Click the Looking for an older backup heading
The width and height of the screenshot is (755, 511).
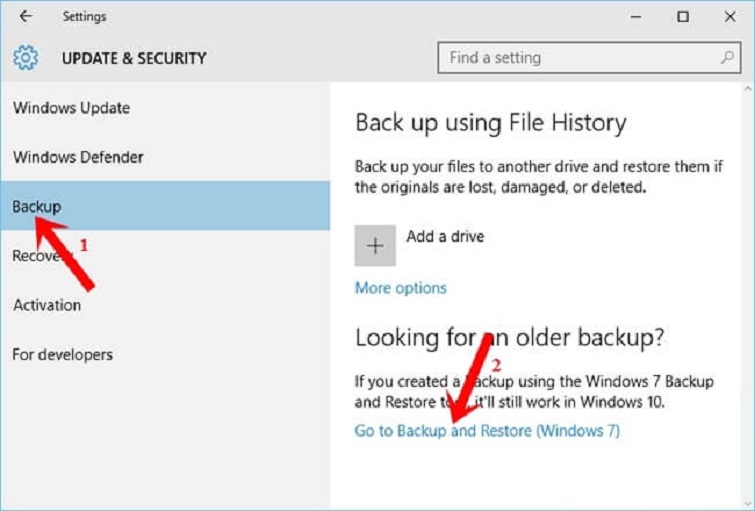(x=509, y=338)
